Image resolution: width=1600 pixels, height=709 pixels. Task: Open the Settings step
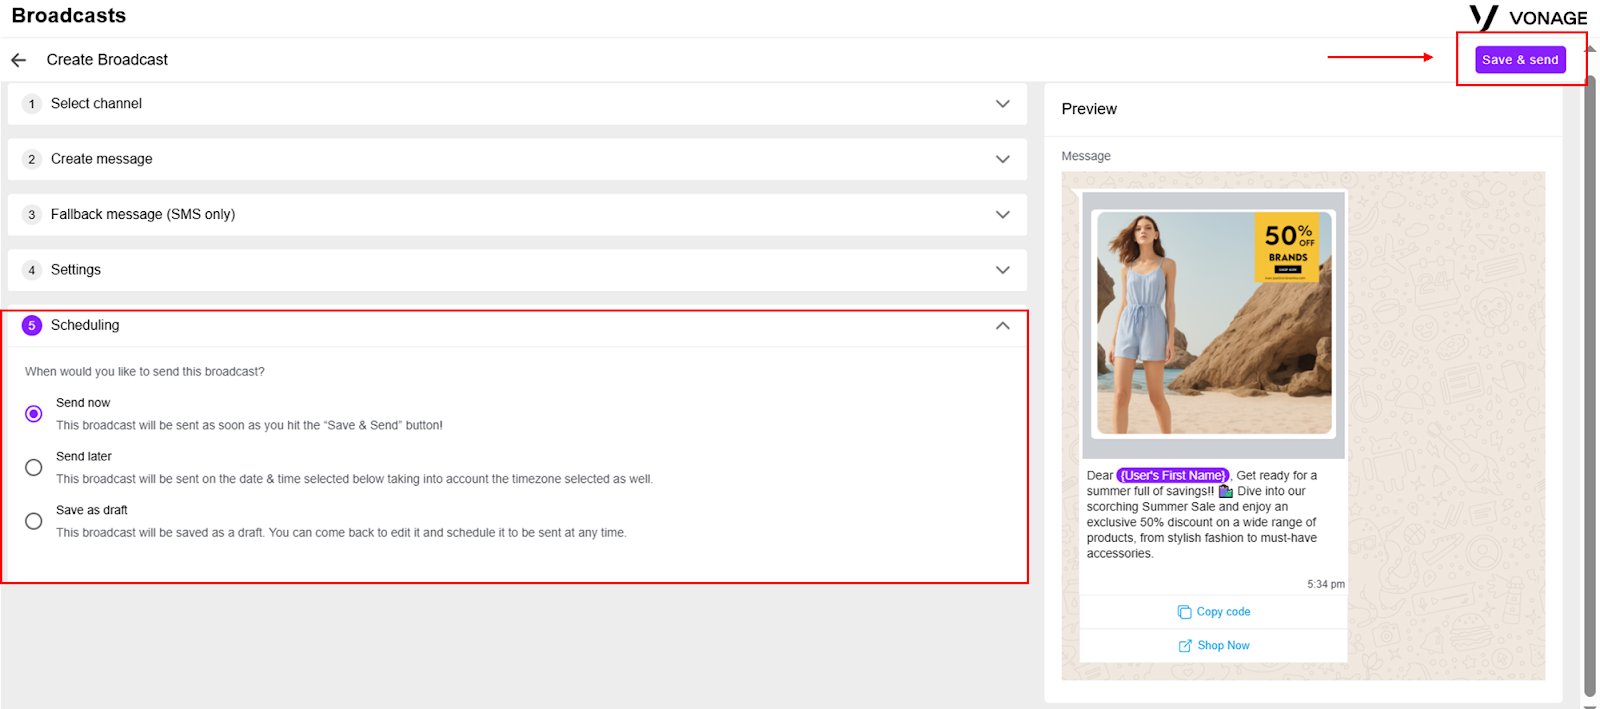click(x=517, y=270)
